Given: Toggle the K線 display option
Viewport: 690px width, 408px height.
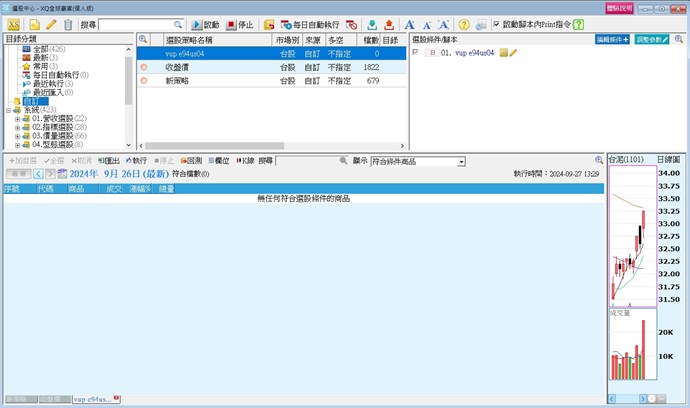Looking at the screenshot, I should pos(247,160).
